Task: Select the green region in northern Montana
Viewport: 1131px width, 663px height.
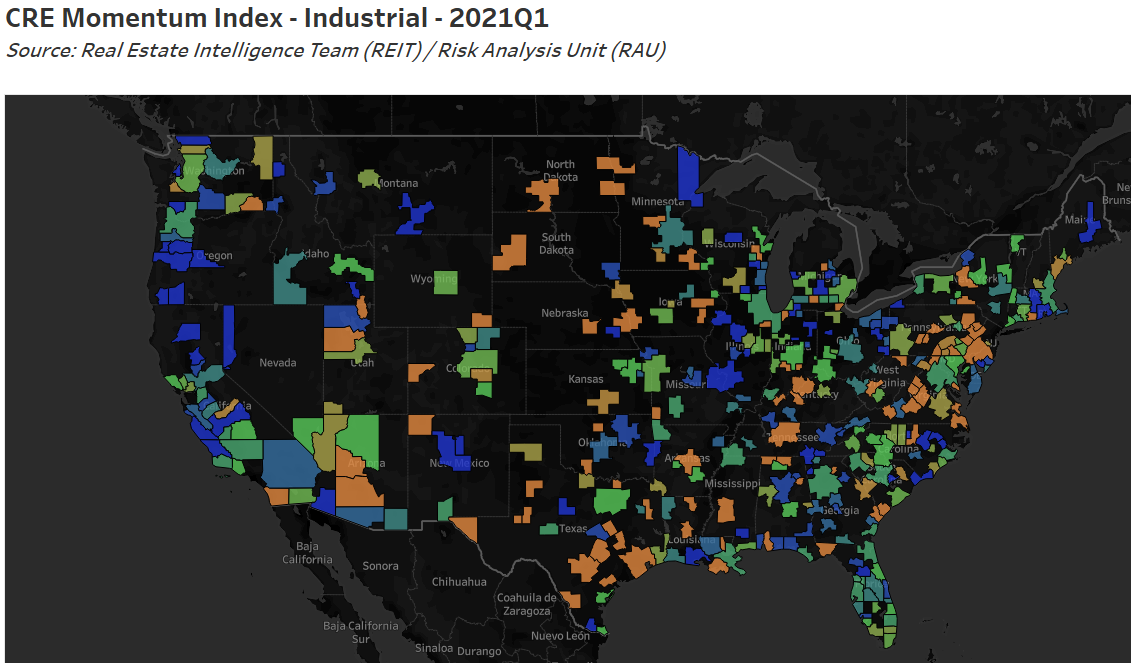Action: [367, 181]
